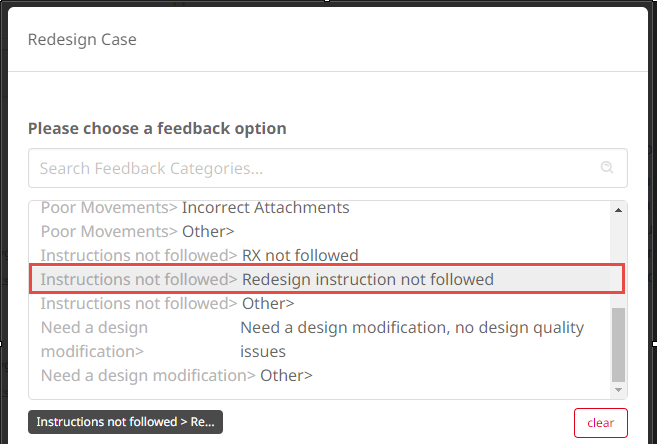
Task: Select the highlighted Redesign instruction not followed option
Action: (x=327, y=279)
